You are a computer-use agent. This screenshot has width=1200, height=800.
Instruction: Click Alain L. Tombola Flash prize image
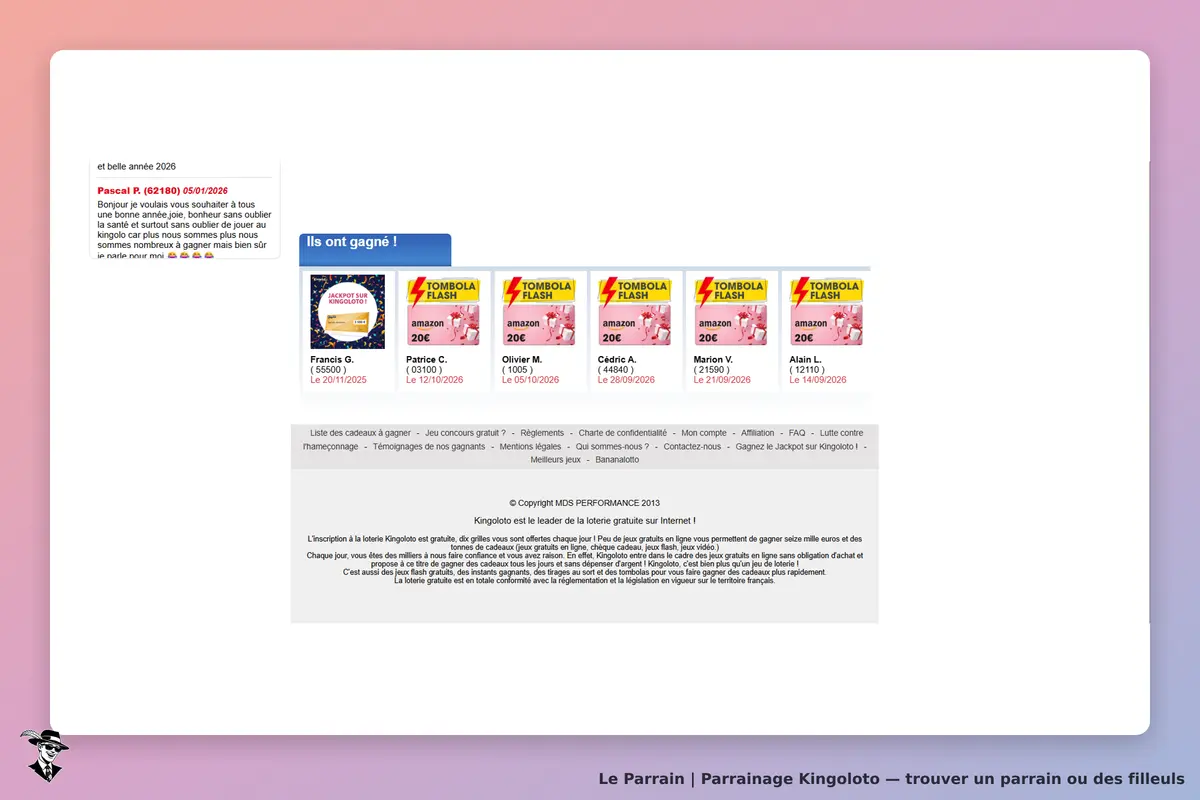tap(827, 312)
